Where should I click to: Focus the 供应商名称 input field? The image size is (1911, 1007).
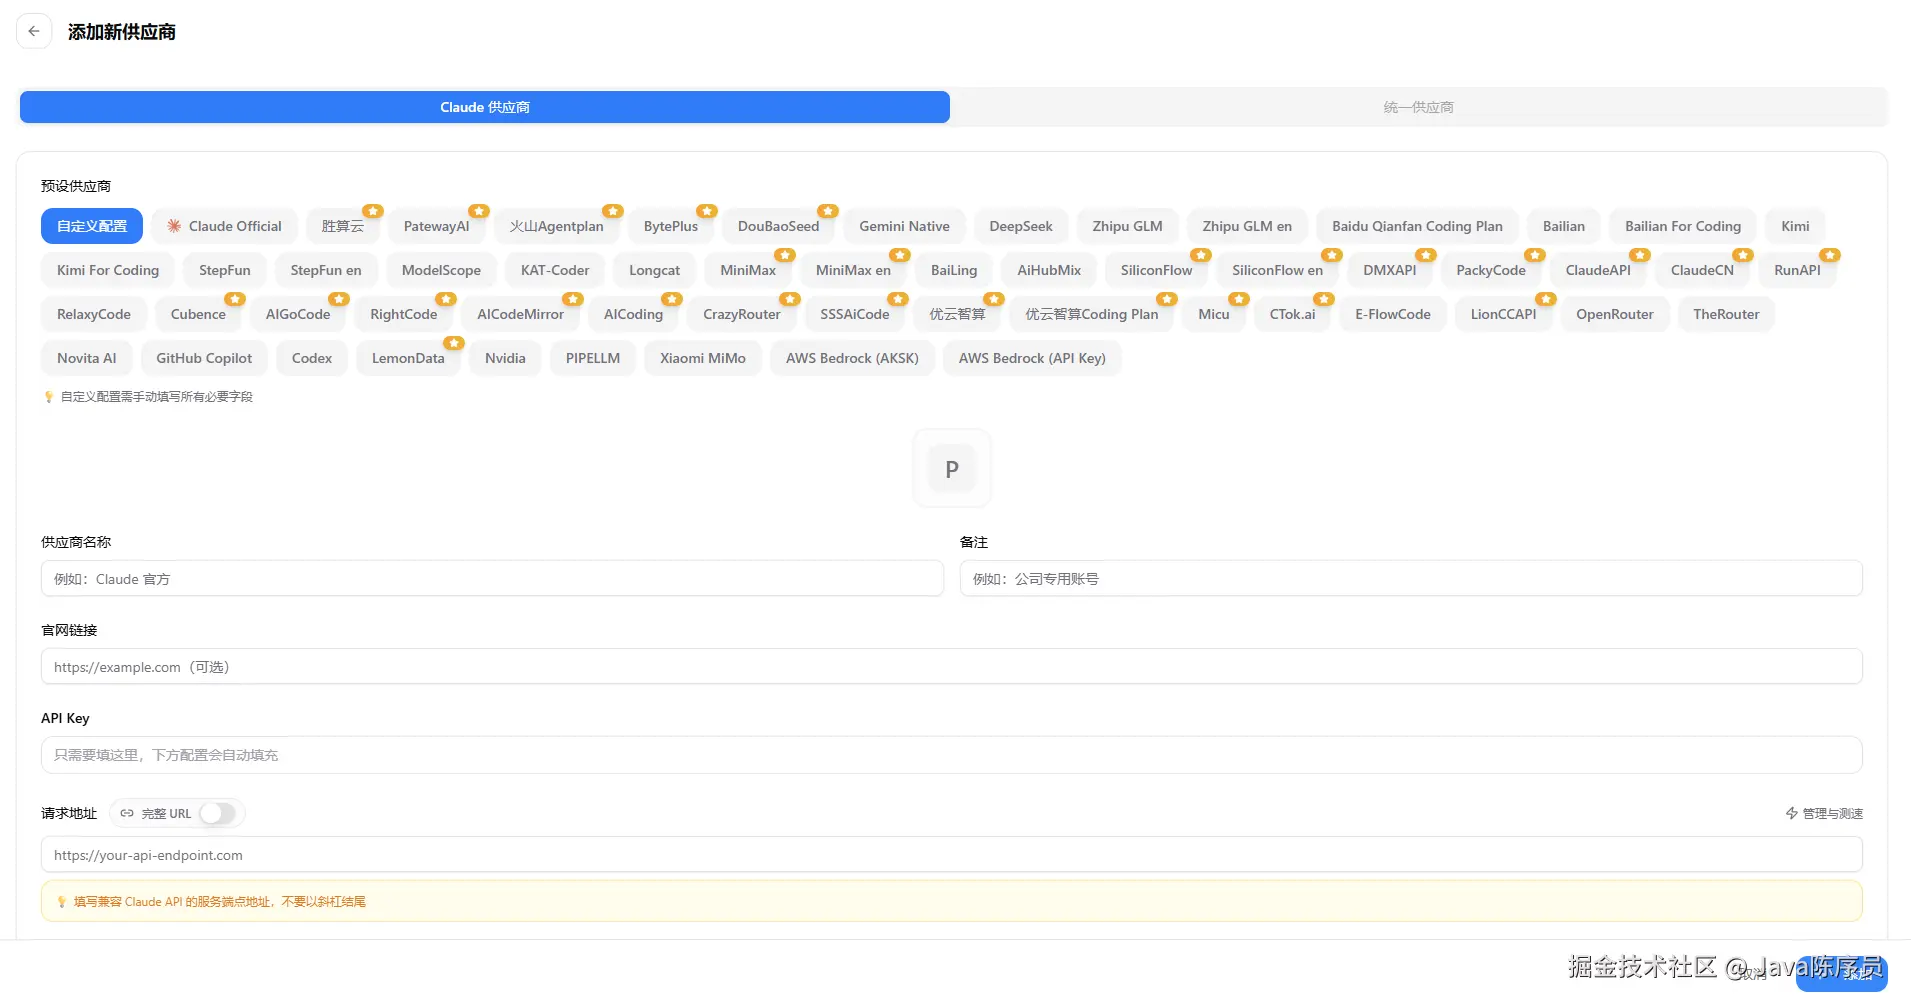[492, 578]
